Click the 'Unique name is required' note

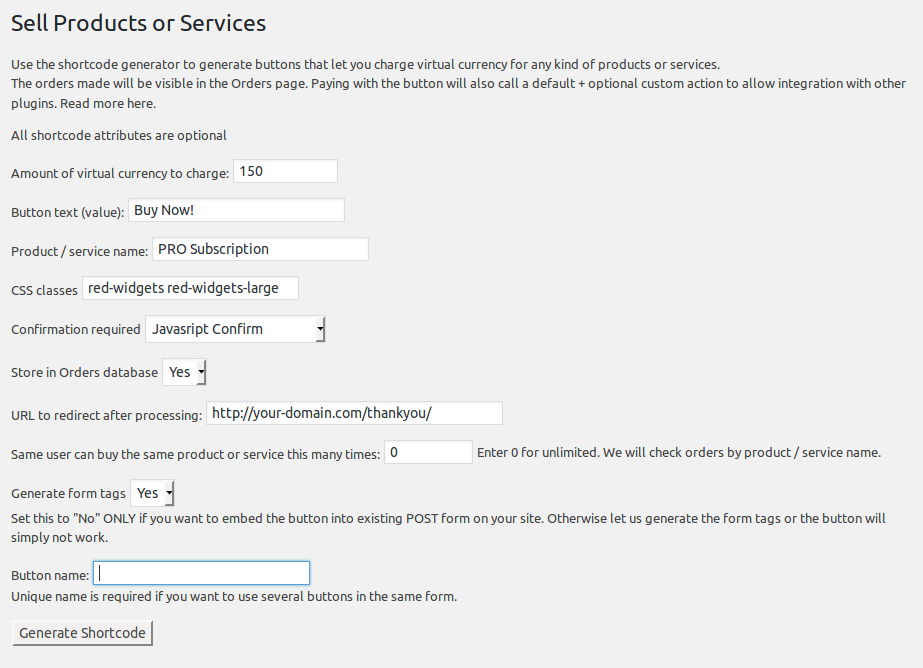click(234, 597)
